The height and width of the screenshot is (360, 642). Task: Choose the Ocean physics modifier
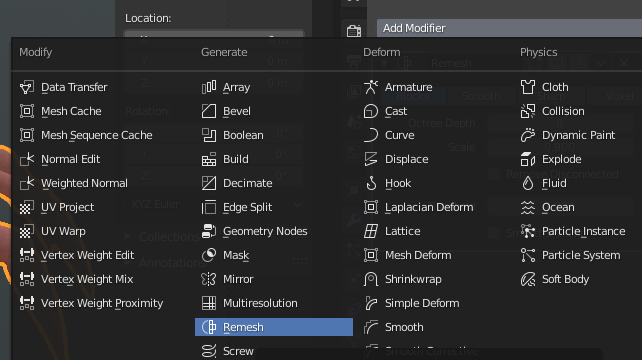pyautogui.click(x=579, y=207)
